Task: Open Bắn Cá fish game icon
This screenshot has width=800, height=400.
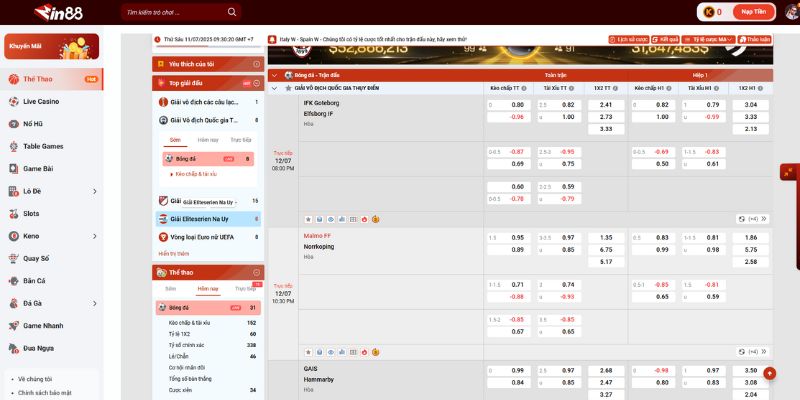Action: coord(14,280)
